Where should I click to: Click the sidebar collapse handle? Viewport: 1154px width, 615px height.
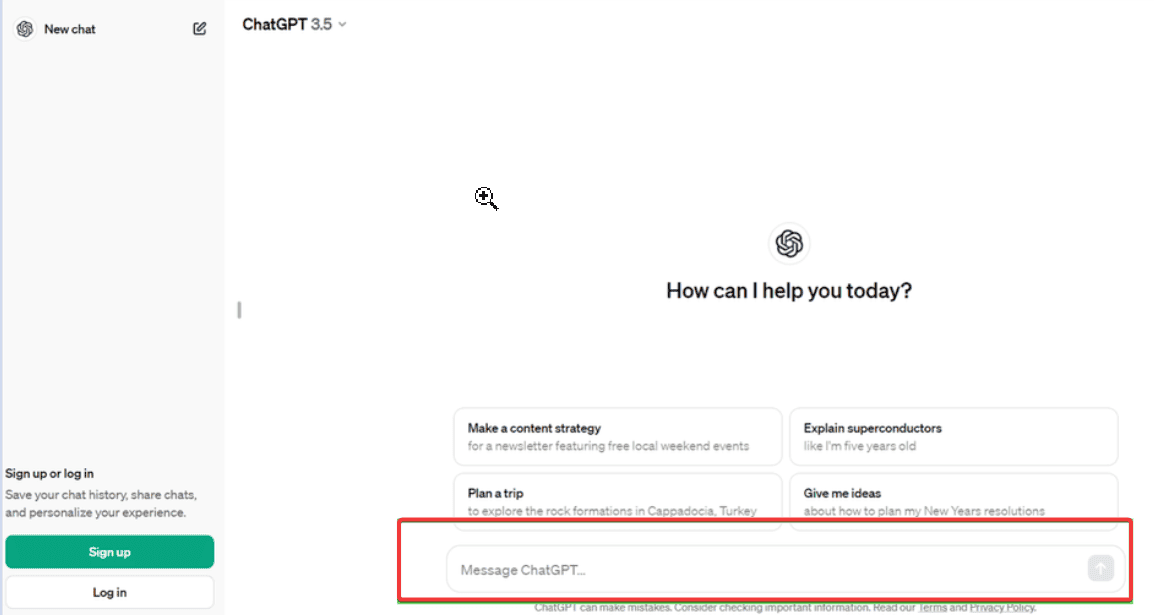(x=239, y=310)
